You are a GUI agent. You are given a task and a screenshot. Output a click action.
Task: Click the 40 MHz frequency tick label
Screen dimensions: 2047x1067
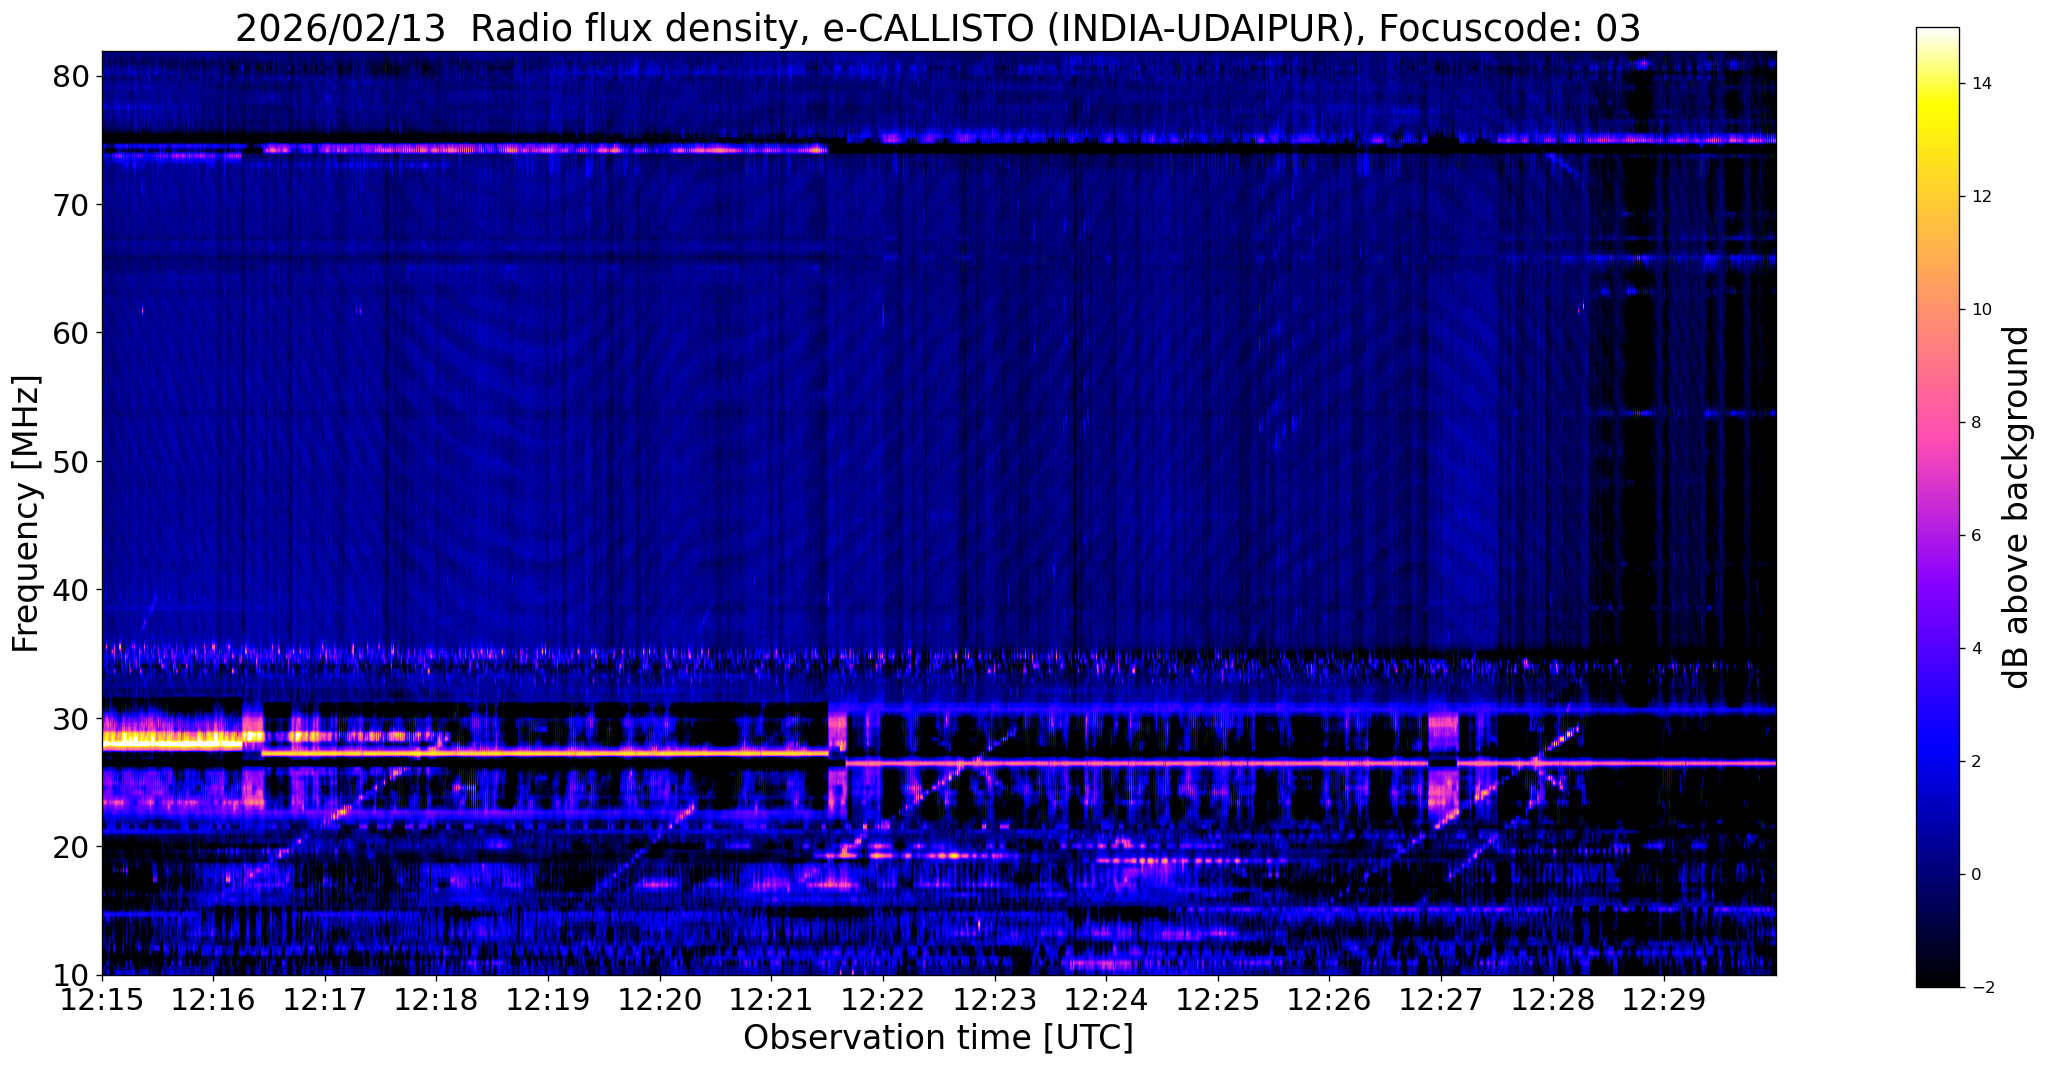pyautogui.click(x=73, y=590)
